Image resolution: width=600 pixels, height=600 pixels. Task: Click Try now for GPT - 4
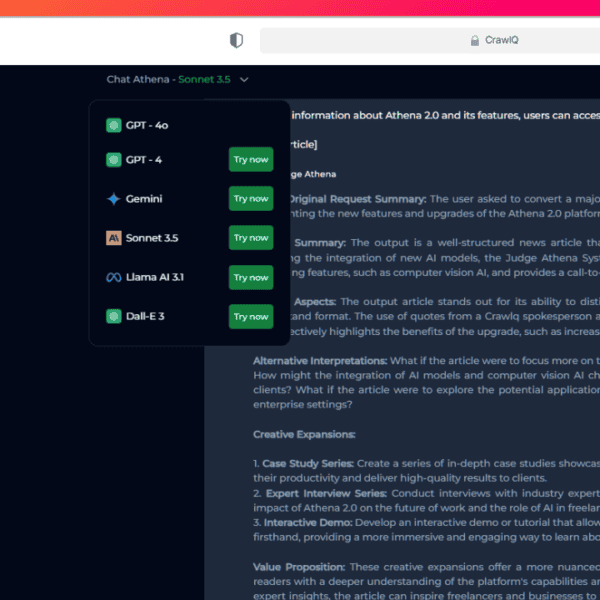(x=251, y=160)
